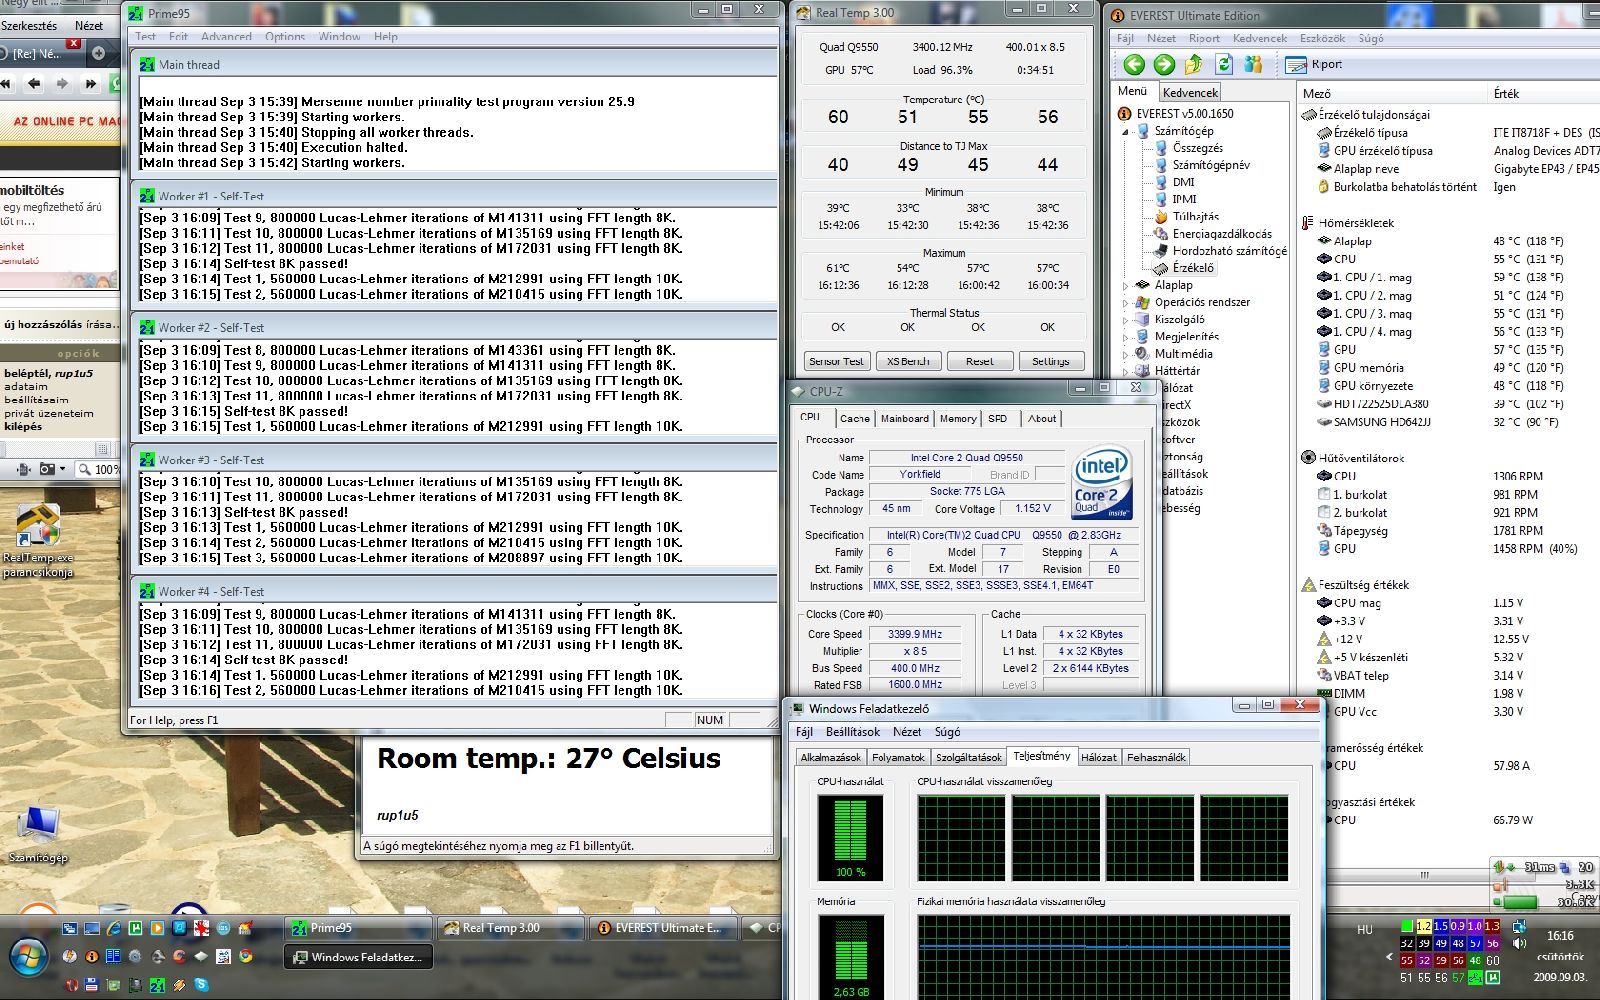Select Túlhajtás in the EVEREST tree
Image resolution: width=1600 pixels, height=1000 pixels.
(x=1196, y=216)
